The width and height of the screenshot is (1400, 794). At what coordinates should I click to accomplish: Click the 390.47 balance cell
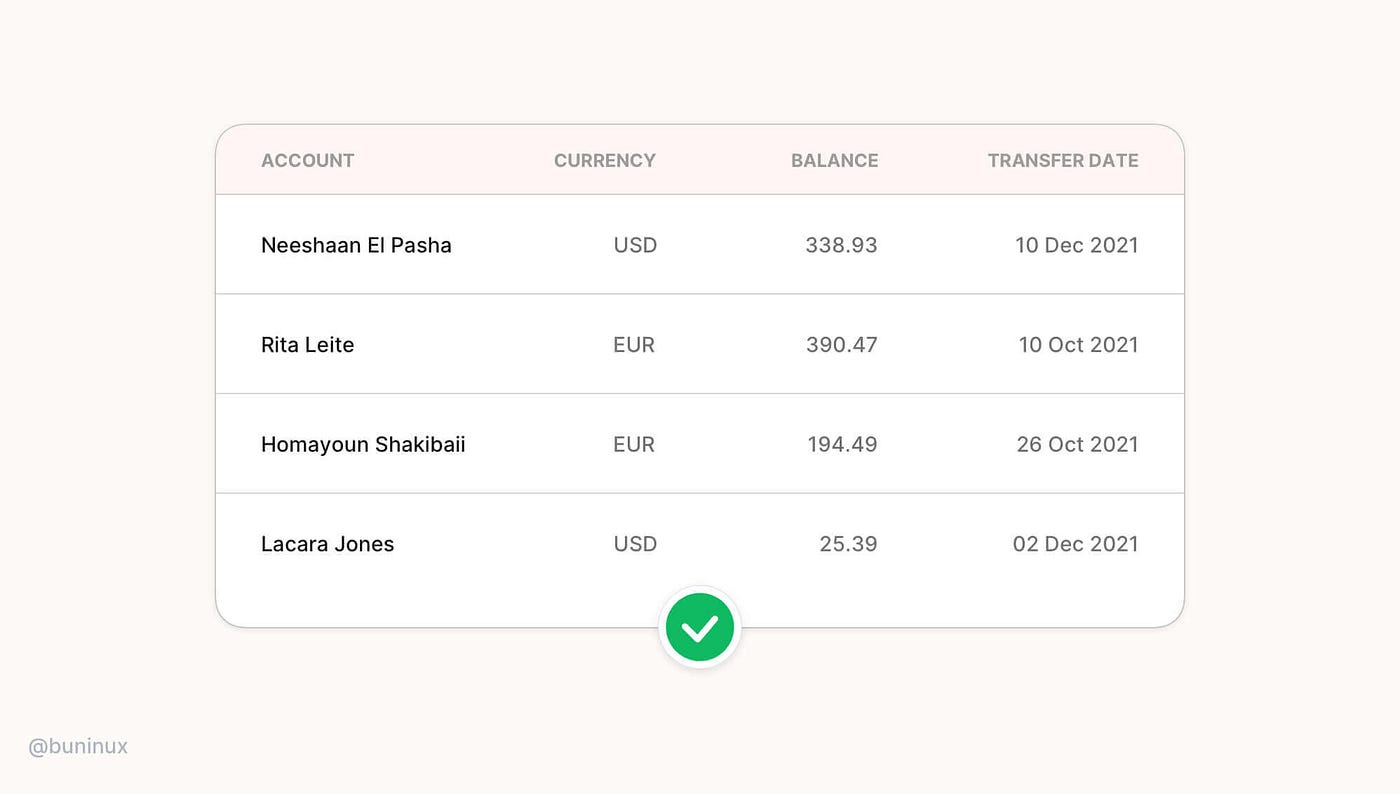point(841,345)
